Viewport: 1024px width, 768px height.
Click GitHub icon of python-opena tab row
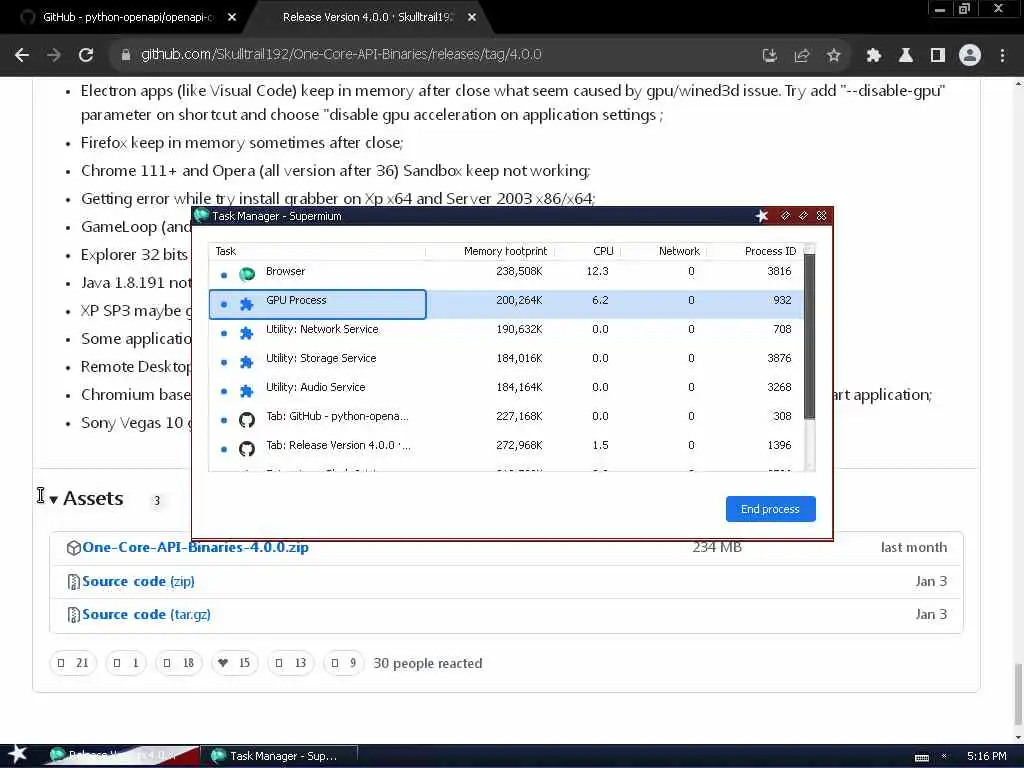(x=247, y=420)
